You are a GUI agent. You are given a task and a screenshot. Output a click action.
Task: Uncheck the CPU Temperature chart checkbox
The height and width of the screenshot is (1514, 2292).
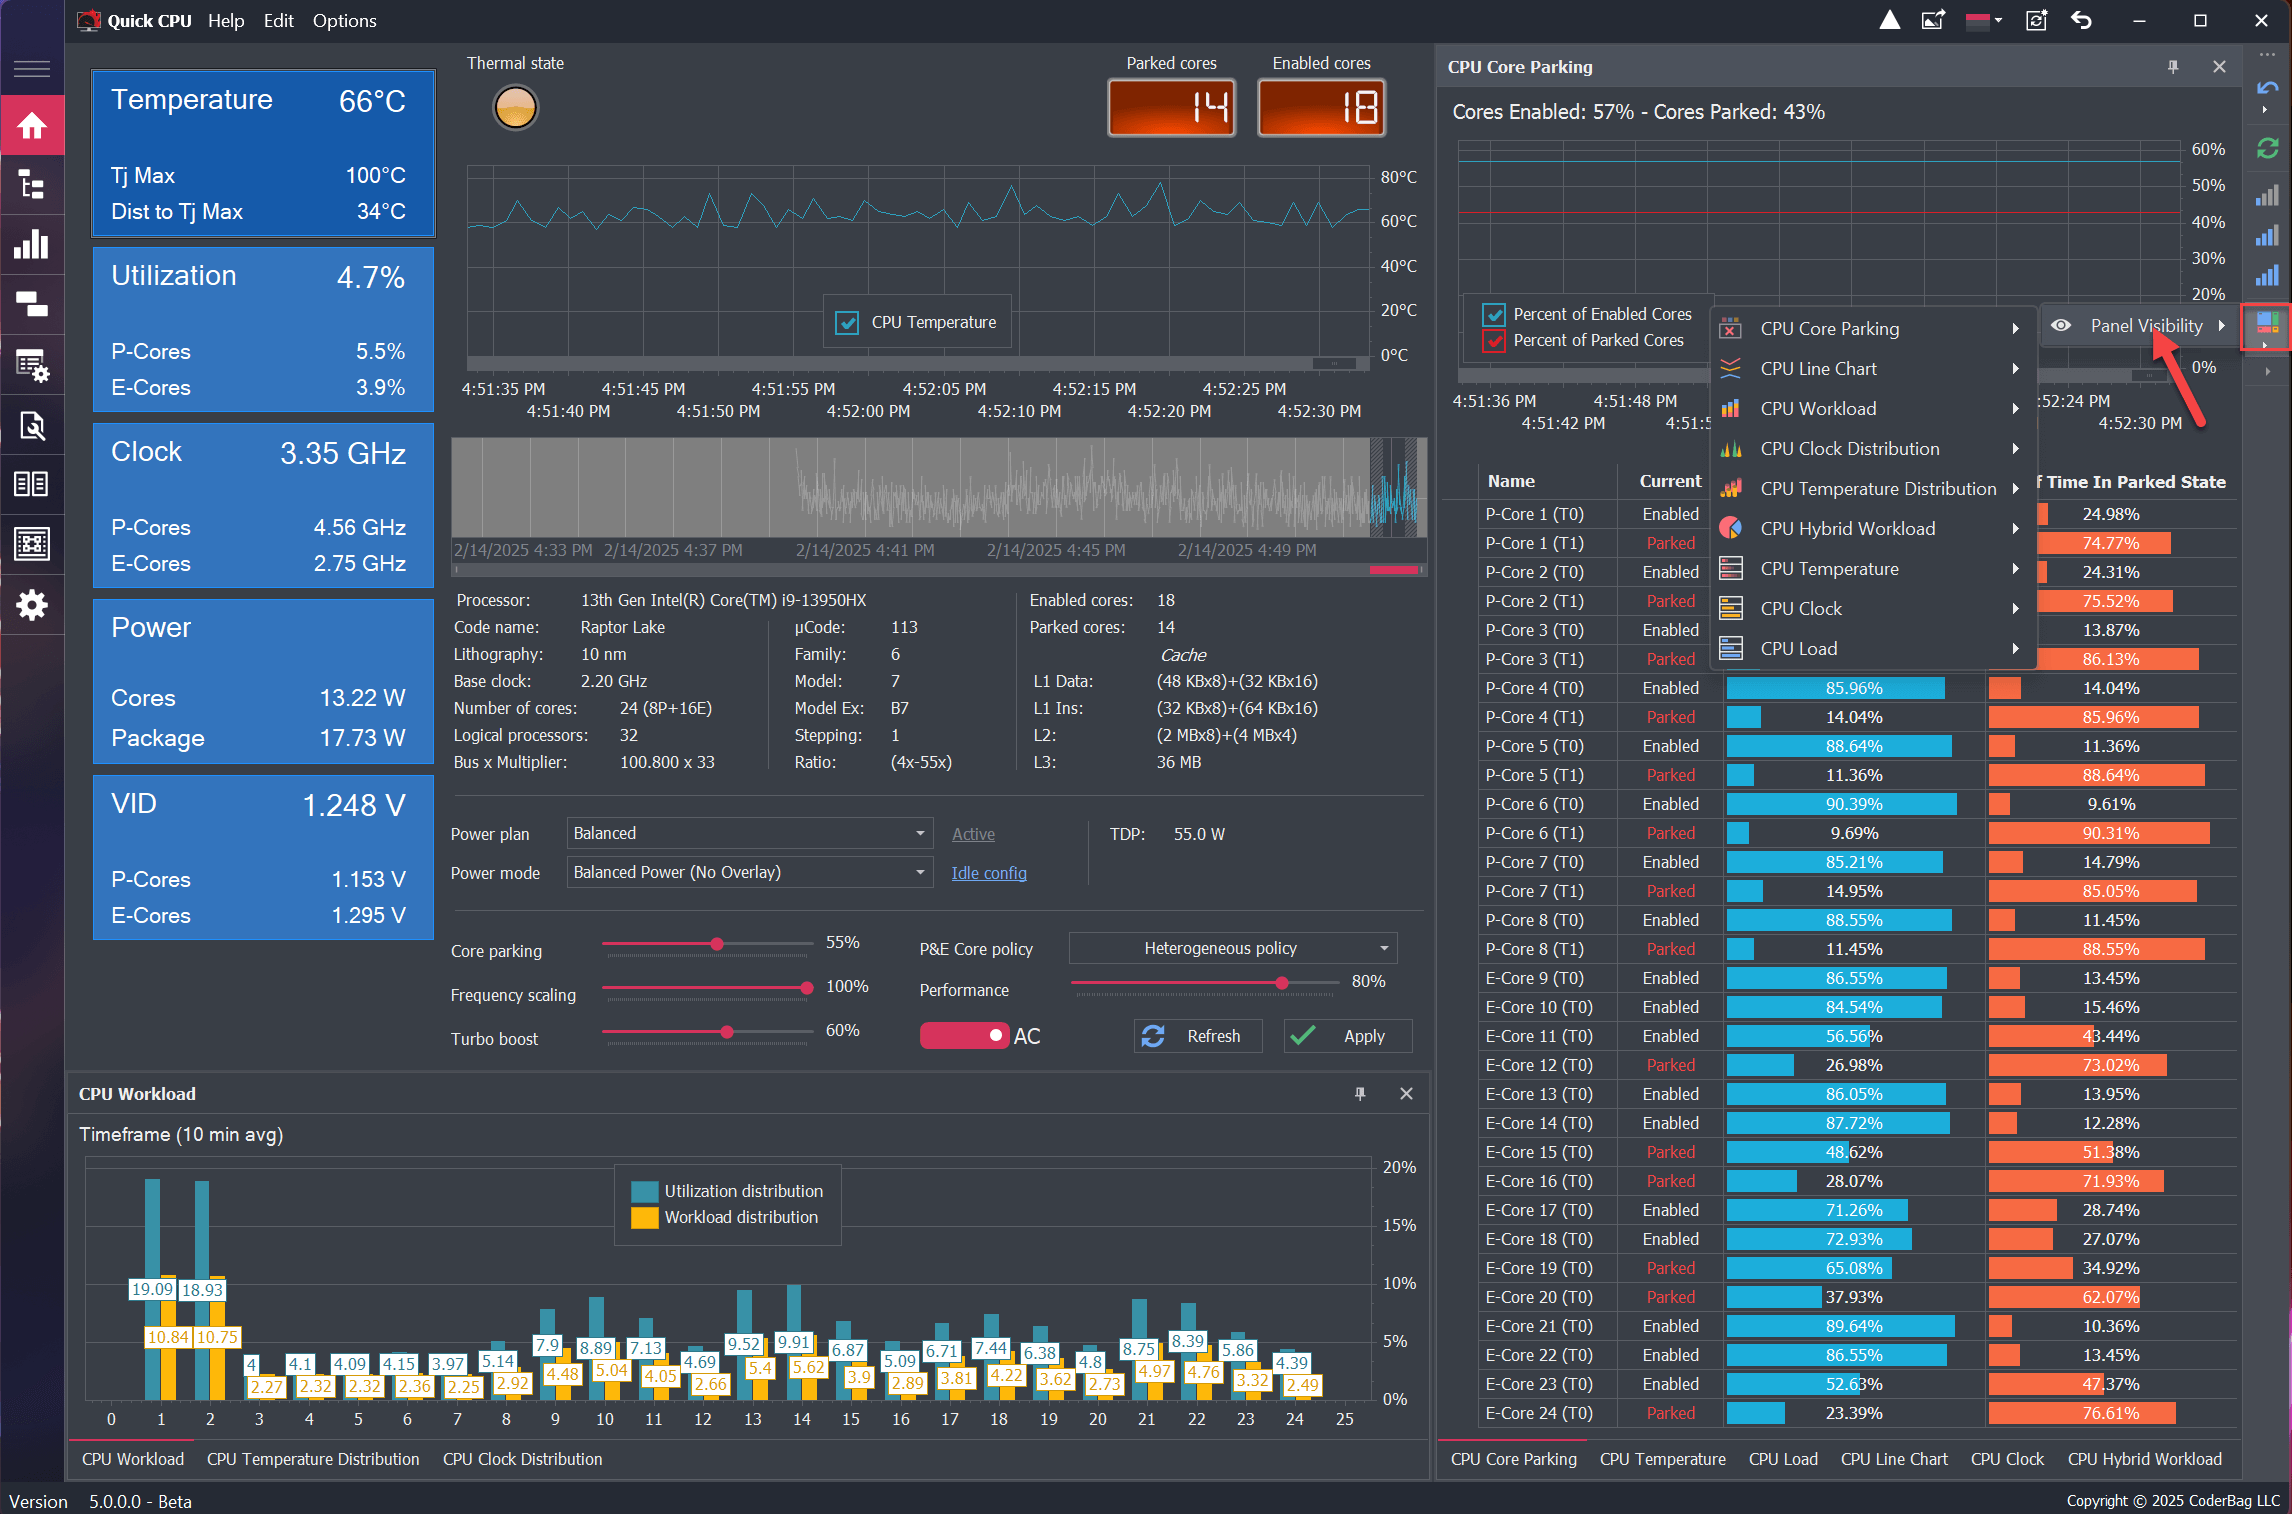(847, 323)
